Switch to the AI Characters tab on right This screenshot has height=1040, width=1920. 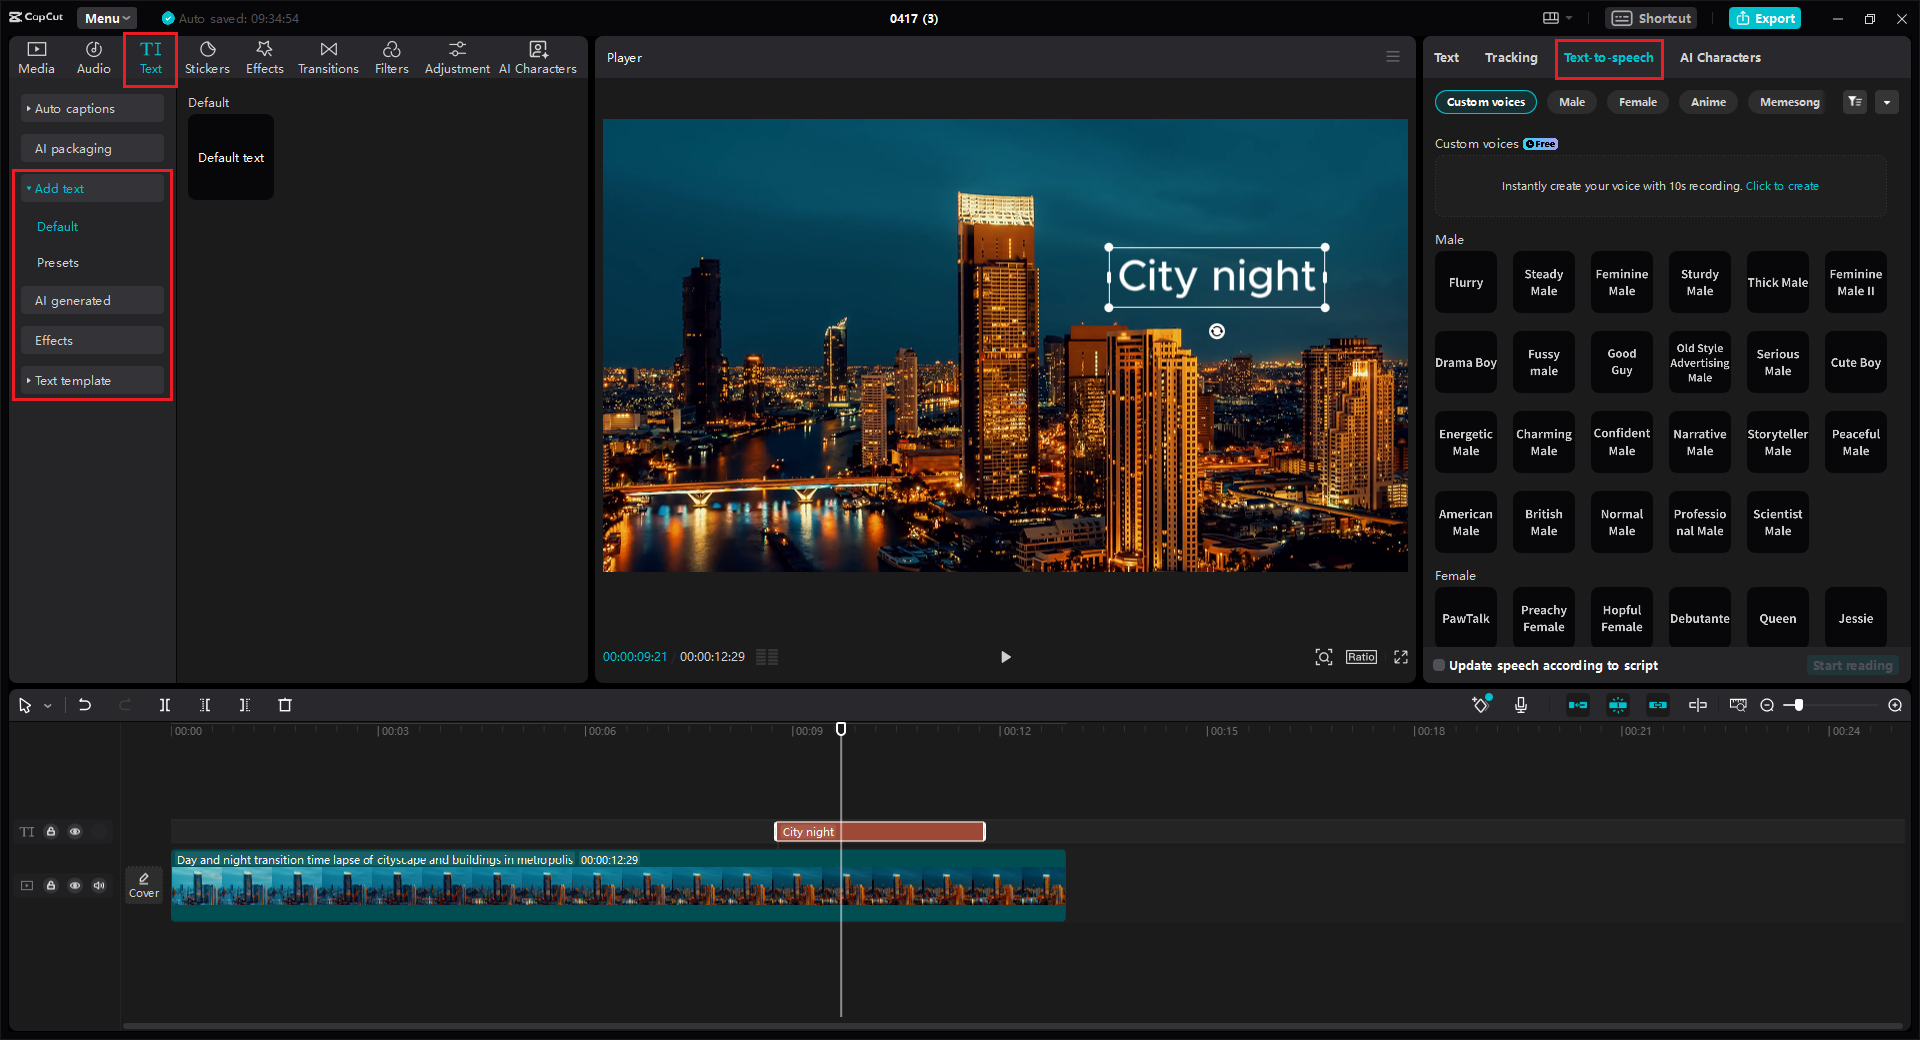(x=1720, y=58)
